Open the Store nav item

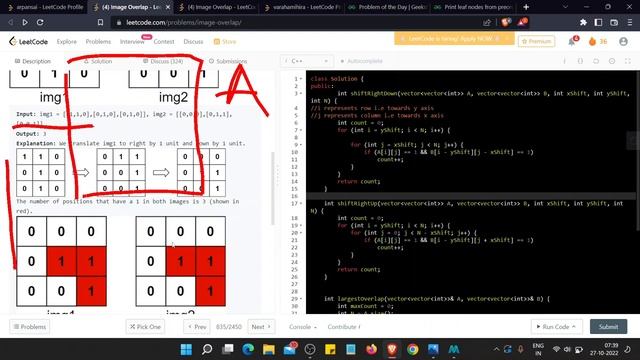tap(225, 42)
